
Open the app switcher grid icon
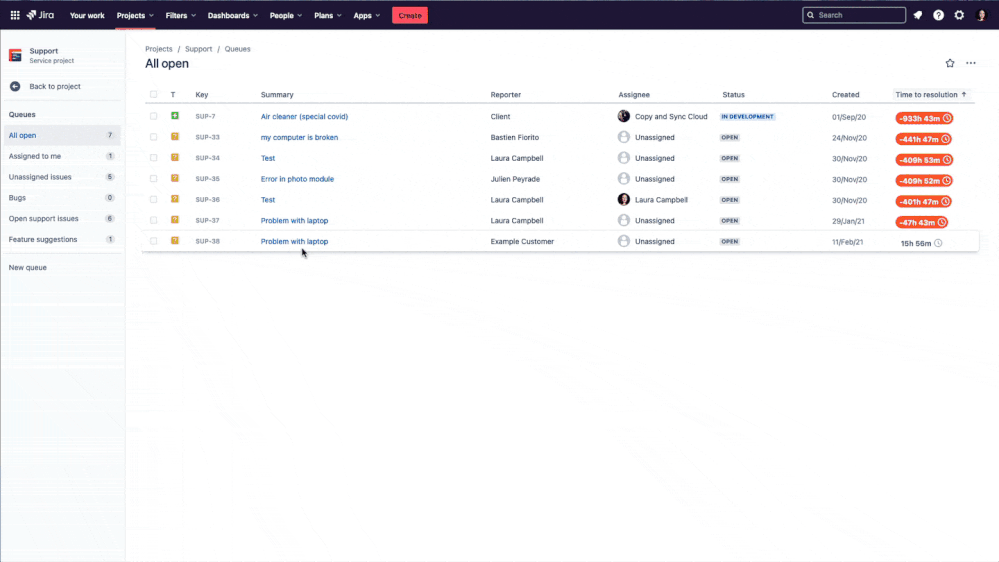15,15
